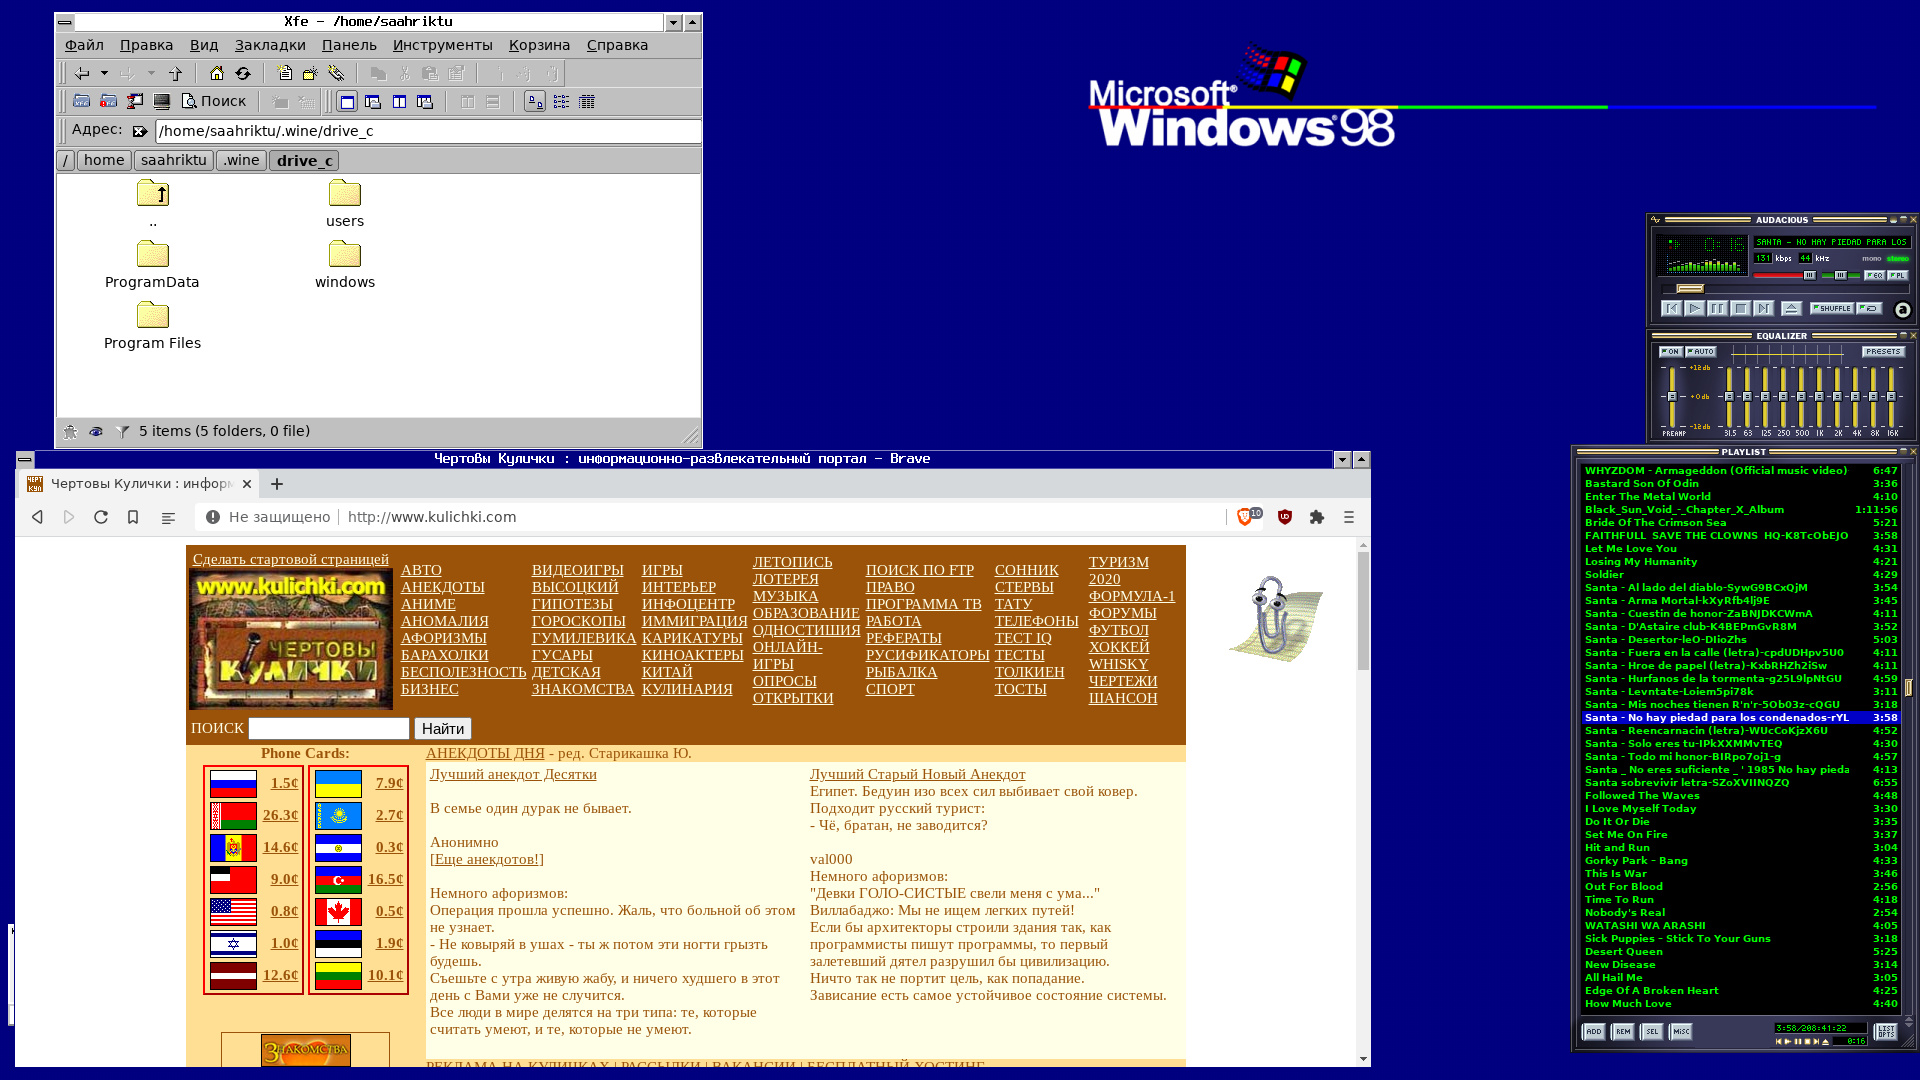This screenshot has width=1920, height=1080.
Task: Select detailed list view in Xfe
Action: [587, 101]
